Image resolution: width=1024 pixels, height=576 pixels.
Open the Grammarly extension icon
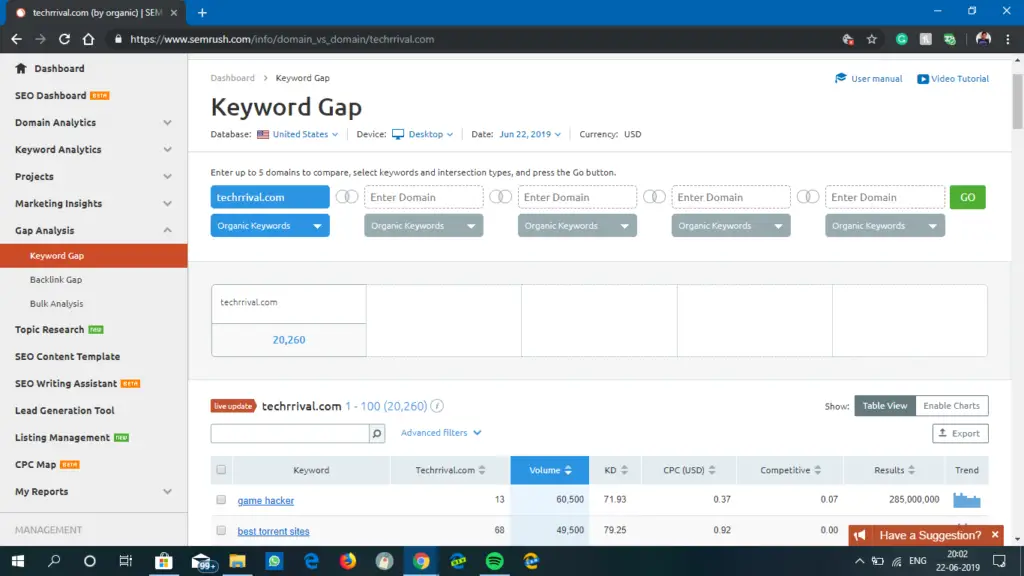point(901,39)
